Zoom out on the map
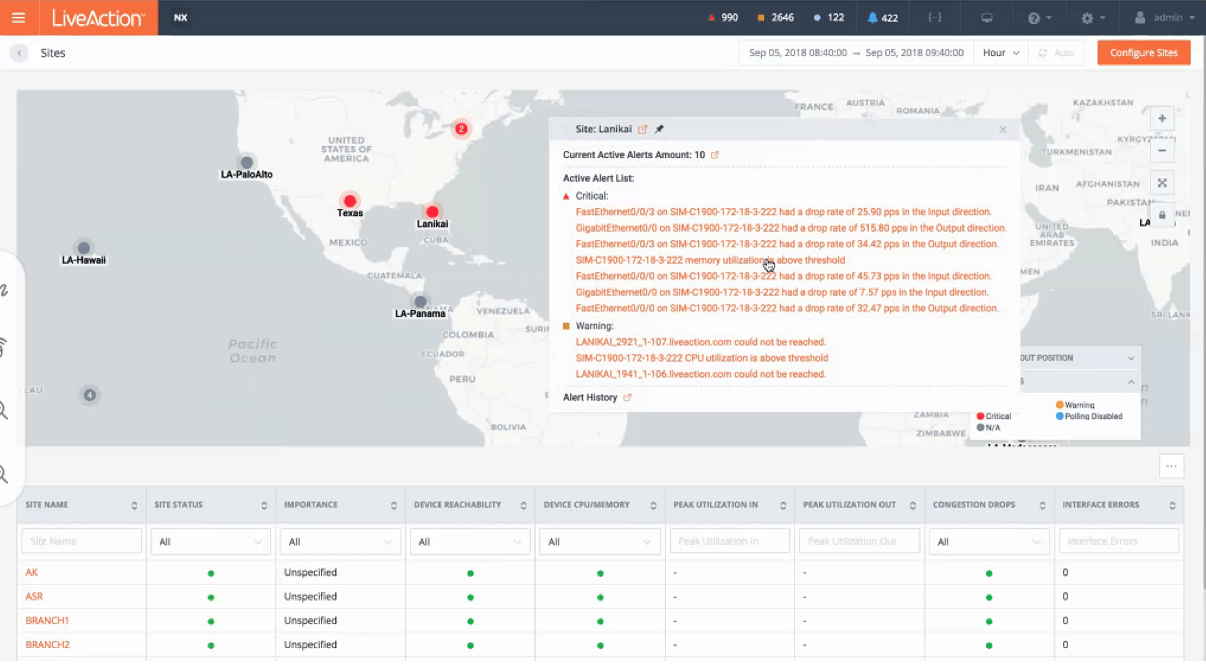The height and width of the screenshot is (665, 1206). 1162,151
